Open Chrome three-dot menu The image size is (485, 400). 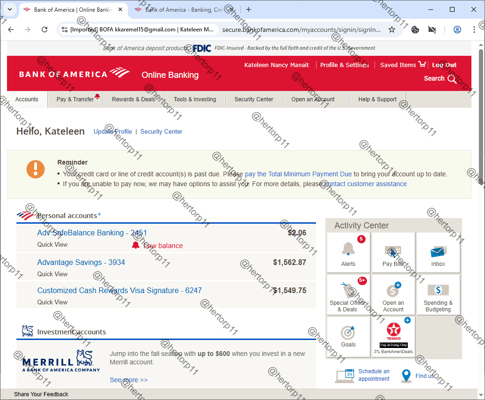click(x=474, y=30)
